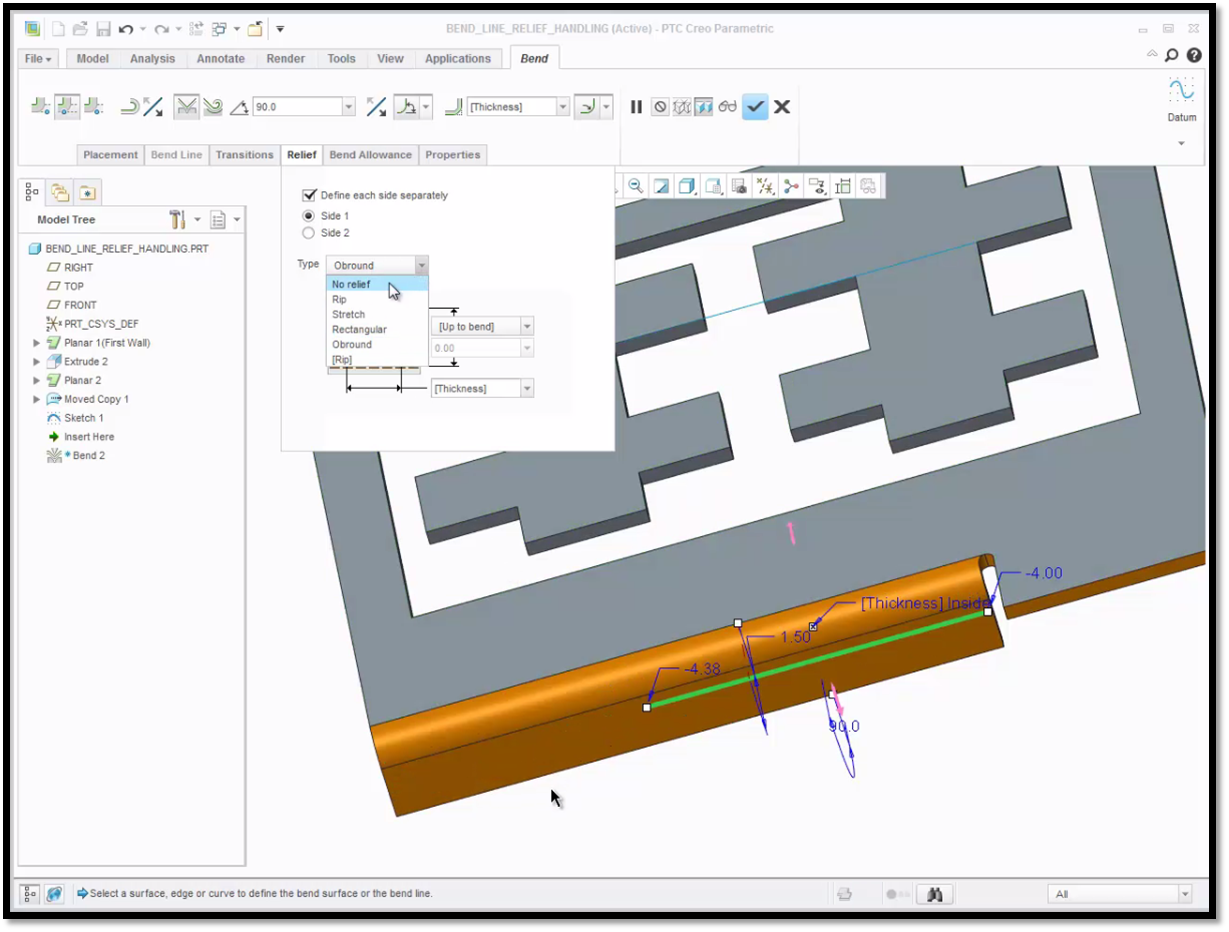Select first bend material side option icon
The image size is (1229, 932).
[x=41, y=106]
